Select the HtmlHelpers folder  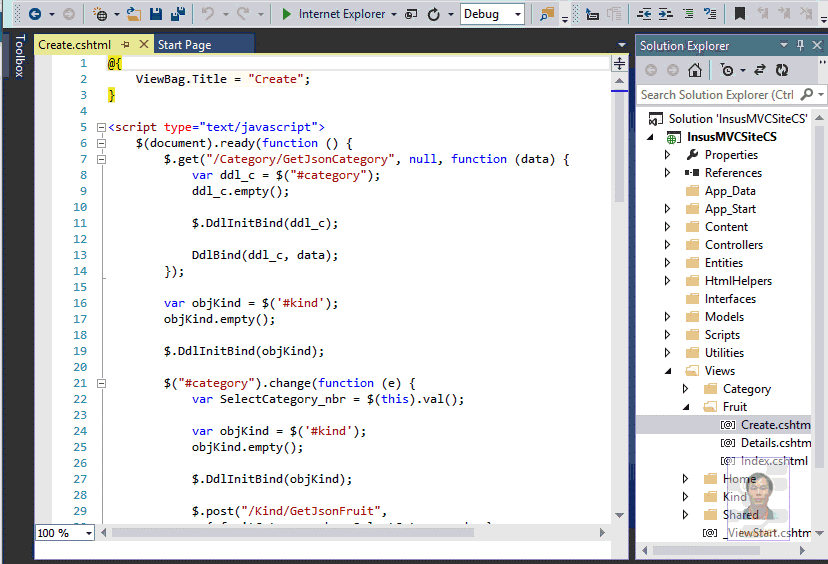[x=738, y=281]
